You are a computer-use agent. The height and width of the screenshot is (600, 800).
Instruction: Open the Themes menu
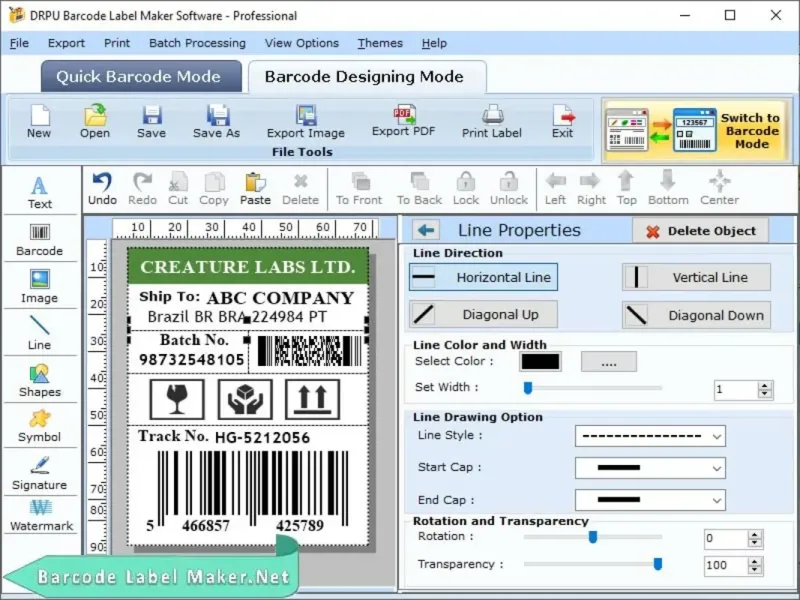(x=380, y=43)
